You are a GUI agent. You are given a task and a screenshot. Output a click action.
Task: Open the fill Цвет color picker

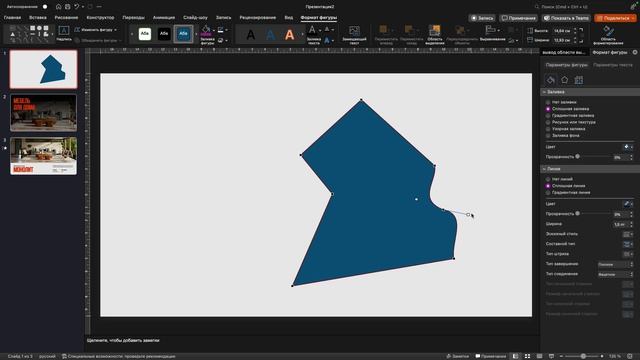tap(628, 147)
